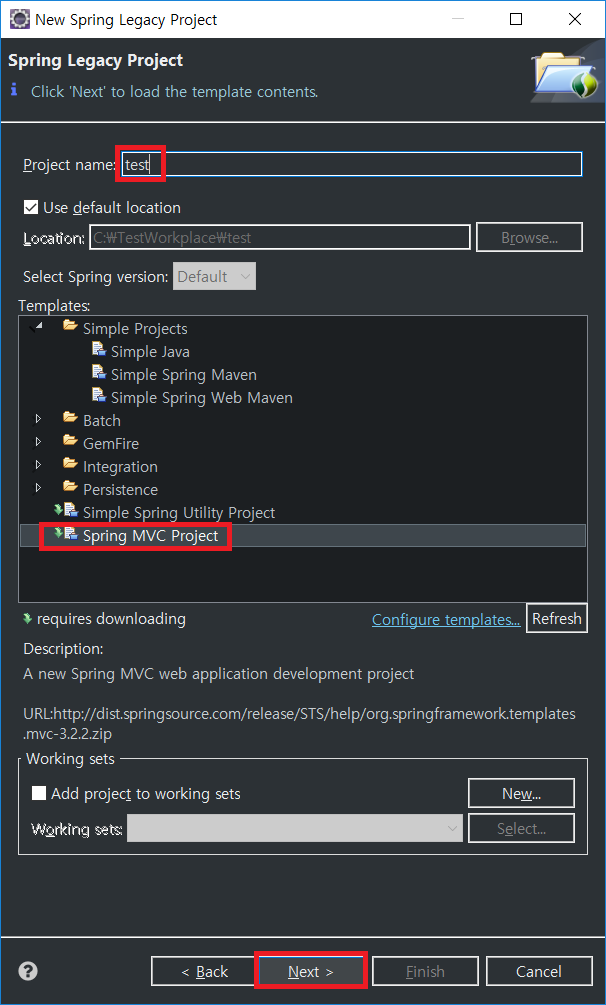
Task: Click the Project name input field
Action: [x=351, y=164]
